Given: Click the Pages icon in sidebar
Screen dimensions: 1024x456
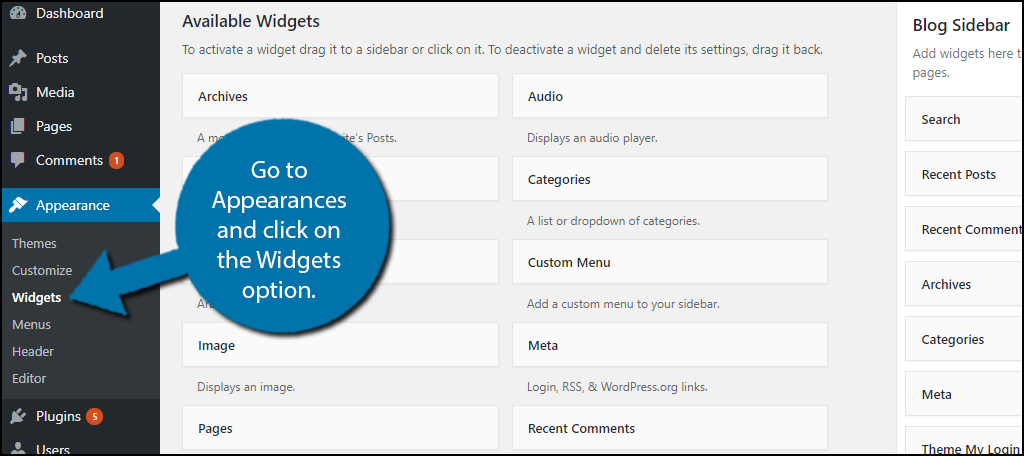Looking at the screenshot, I should pyautogui.click(x=18, y=127).
